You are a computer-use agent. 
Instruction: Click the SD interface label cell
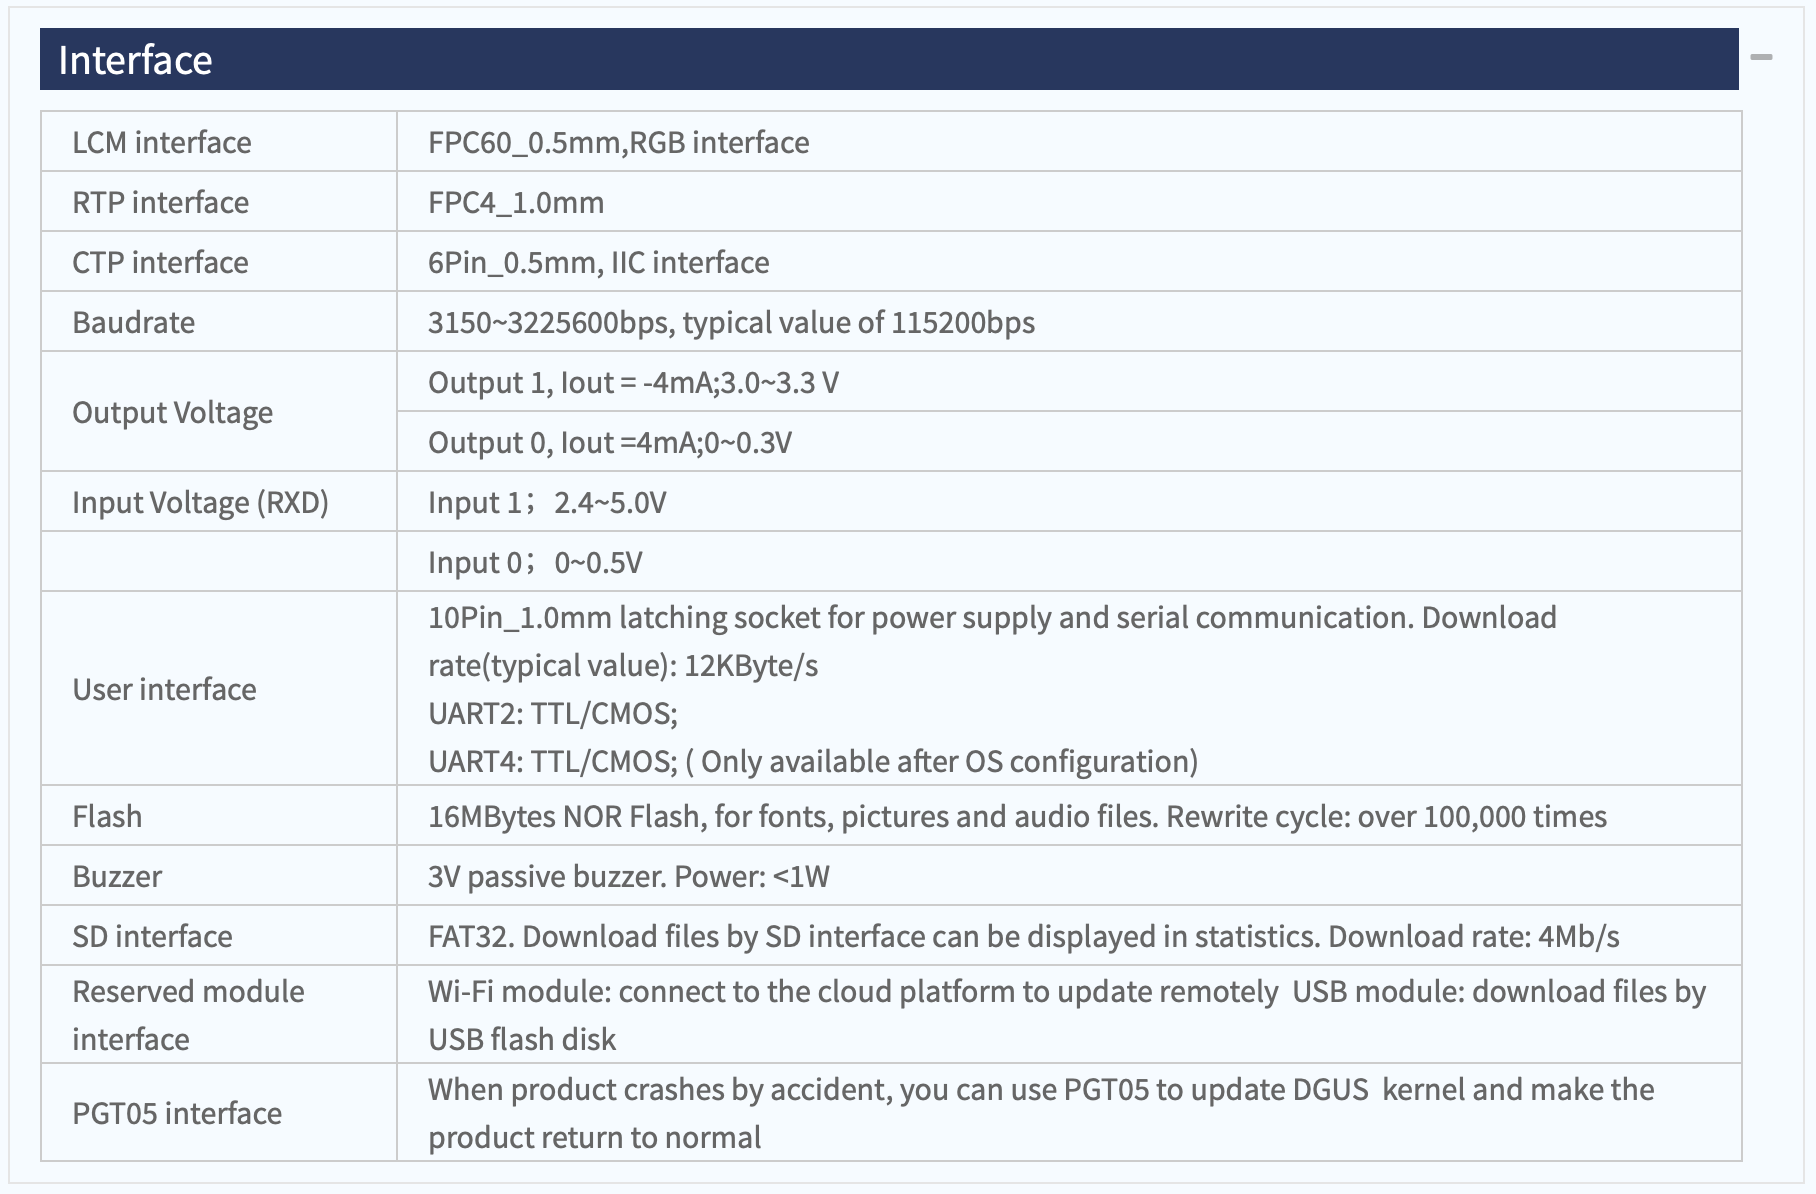tap(219, 936)
